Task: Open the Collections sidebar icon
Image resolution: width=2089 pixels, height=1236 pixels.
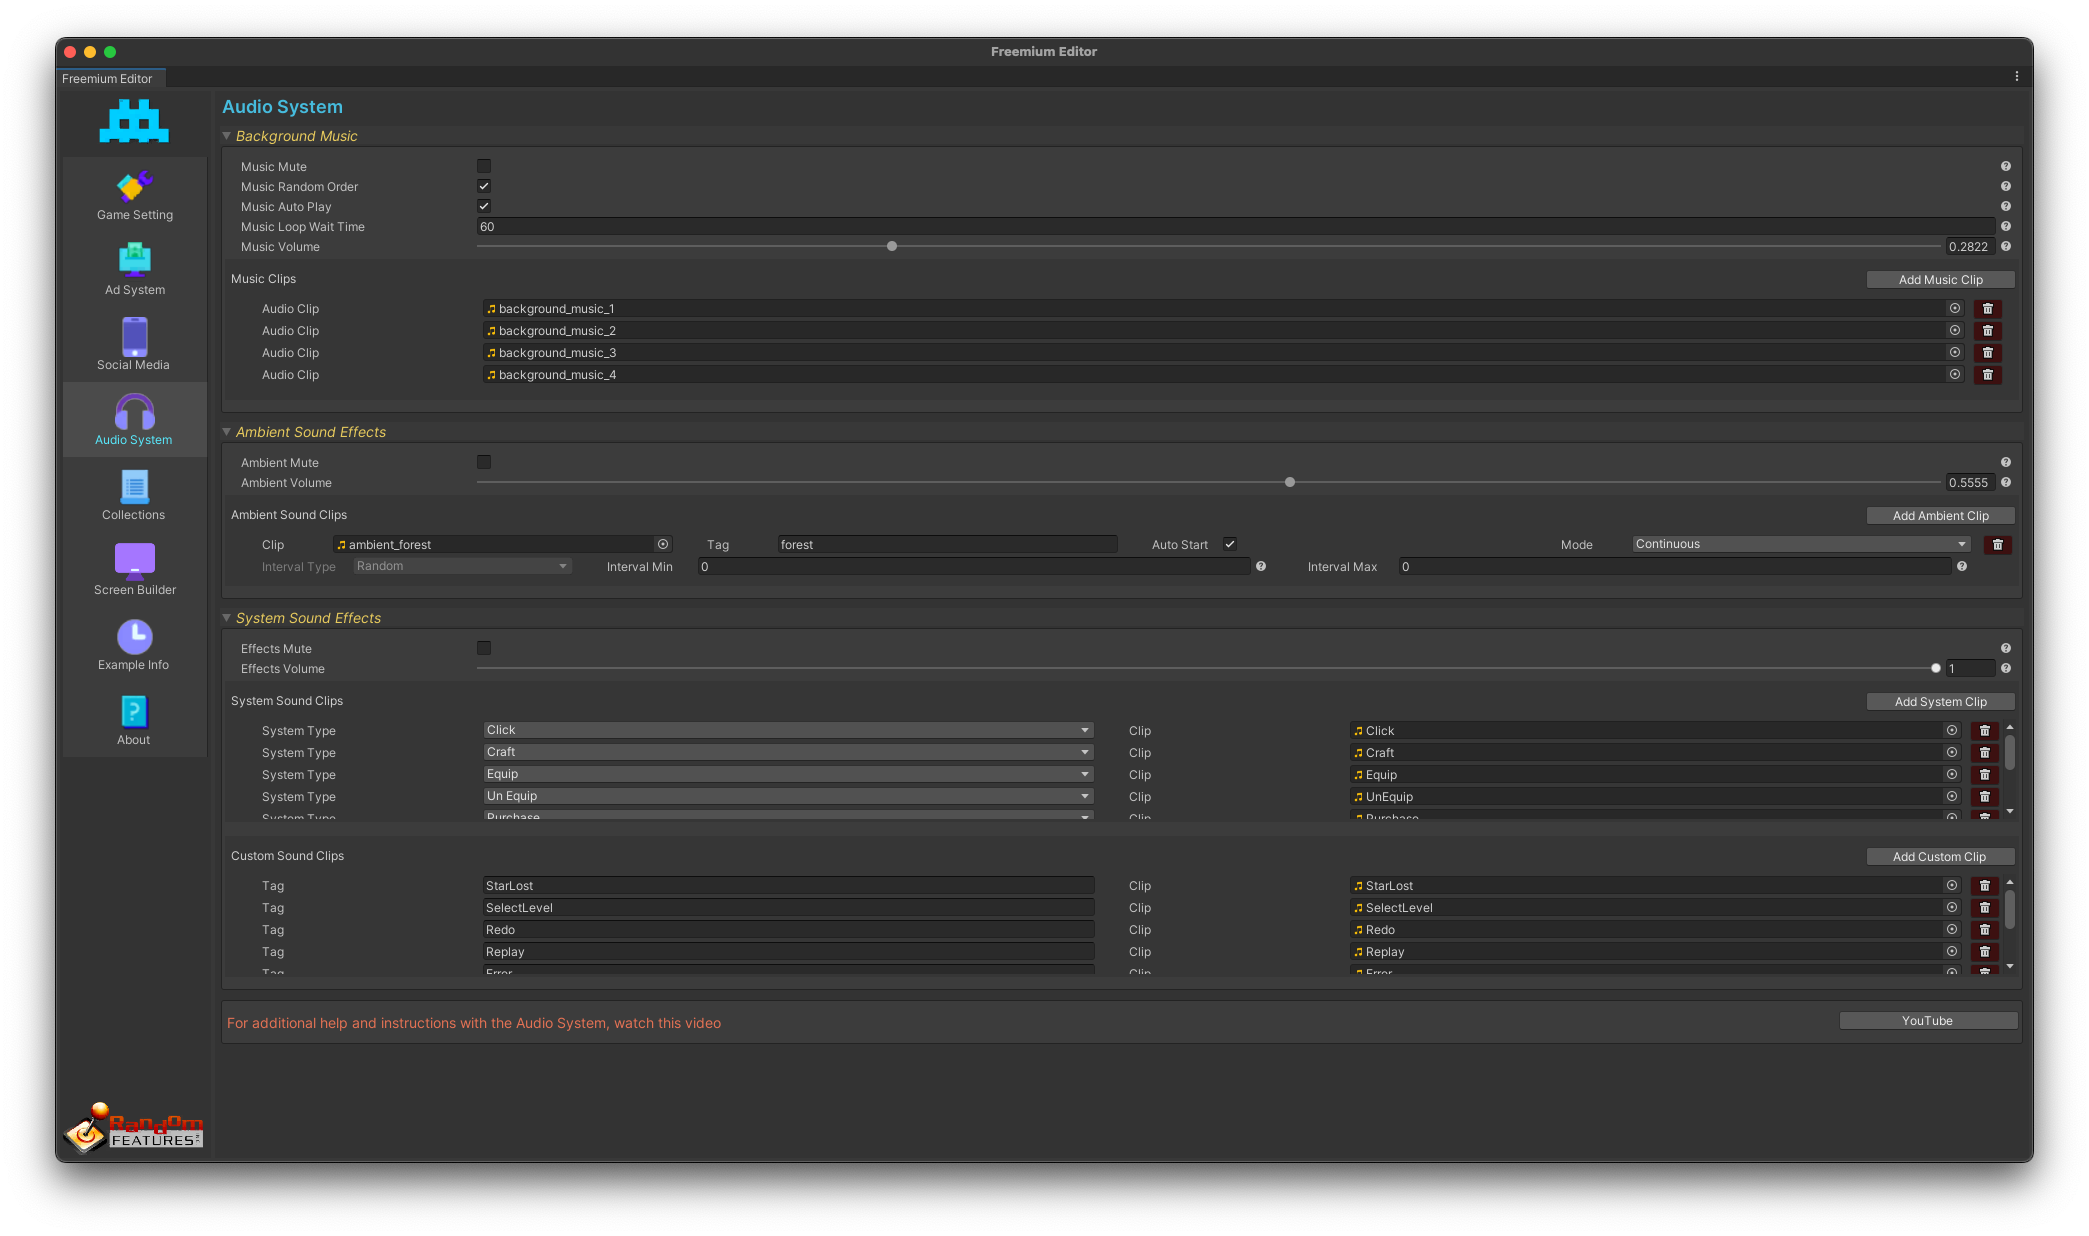Action: [134, 486]
